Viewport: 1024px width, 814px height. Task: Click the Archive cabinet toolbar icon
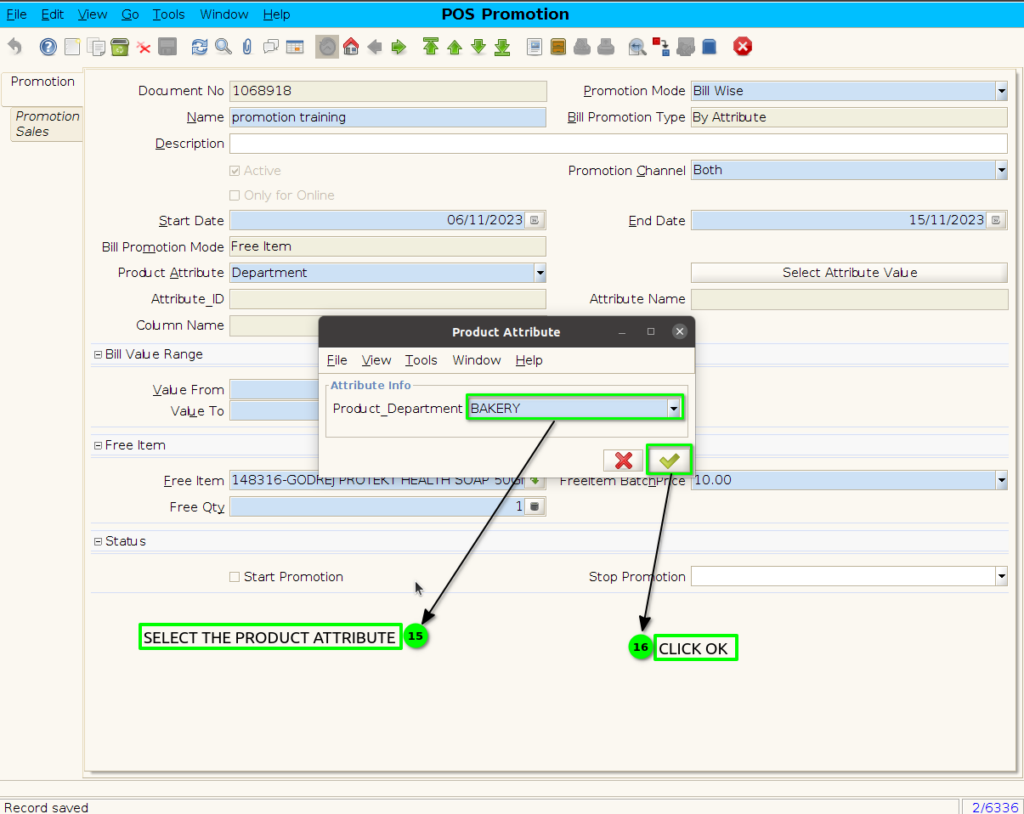coord(558,46)
